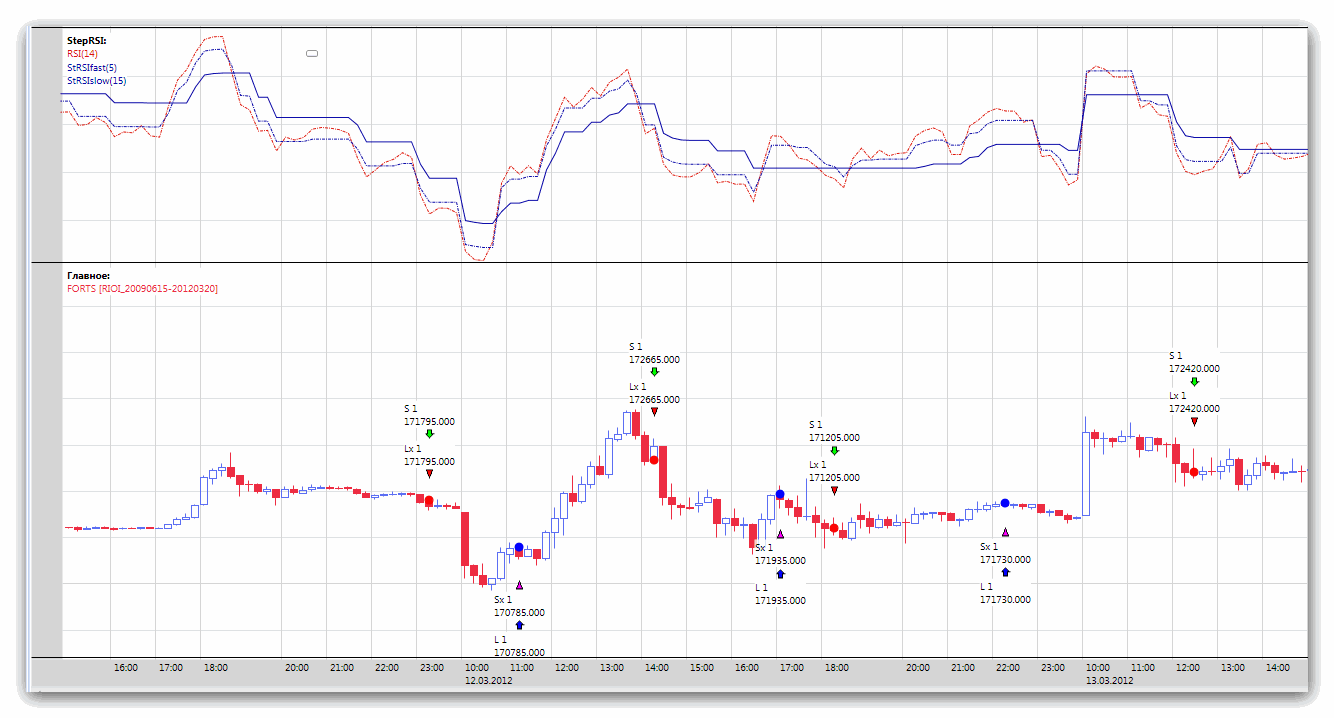Viewport: 1334px width, 718px height.
Task: Click the S 1 label above 172665.000
Action: click(637, 347)
